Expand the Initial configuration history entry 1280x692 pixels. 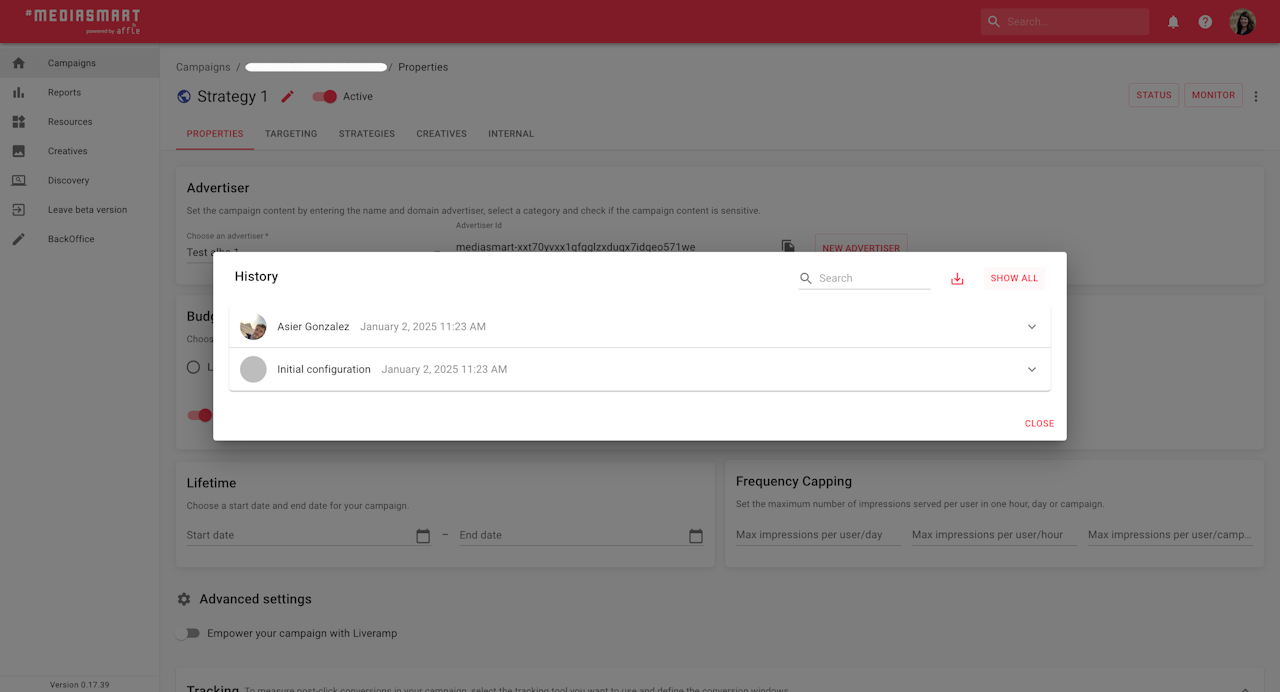click(x=1032, y=369)
